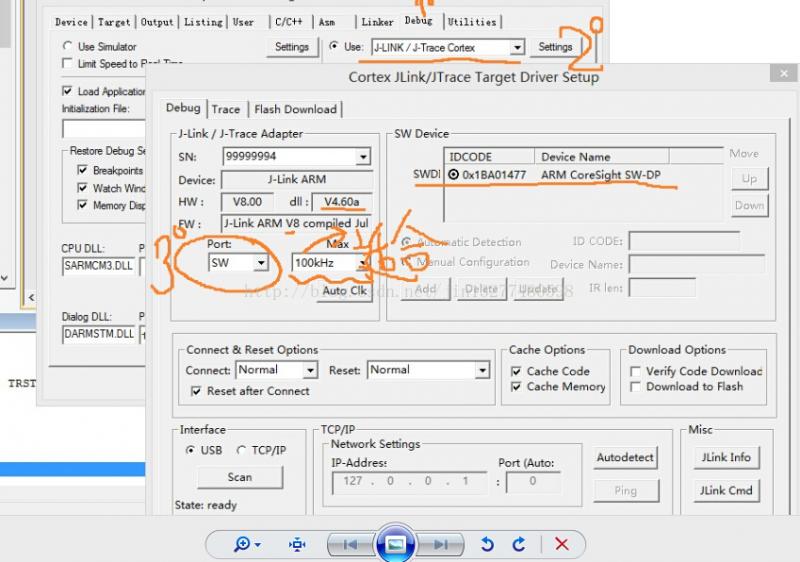
Task: Toggle Reset after Connect checkbox
Action: click(x=196, y=391)
